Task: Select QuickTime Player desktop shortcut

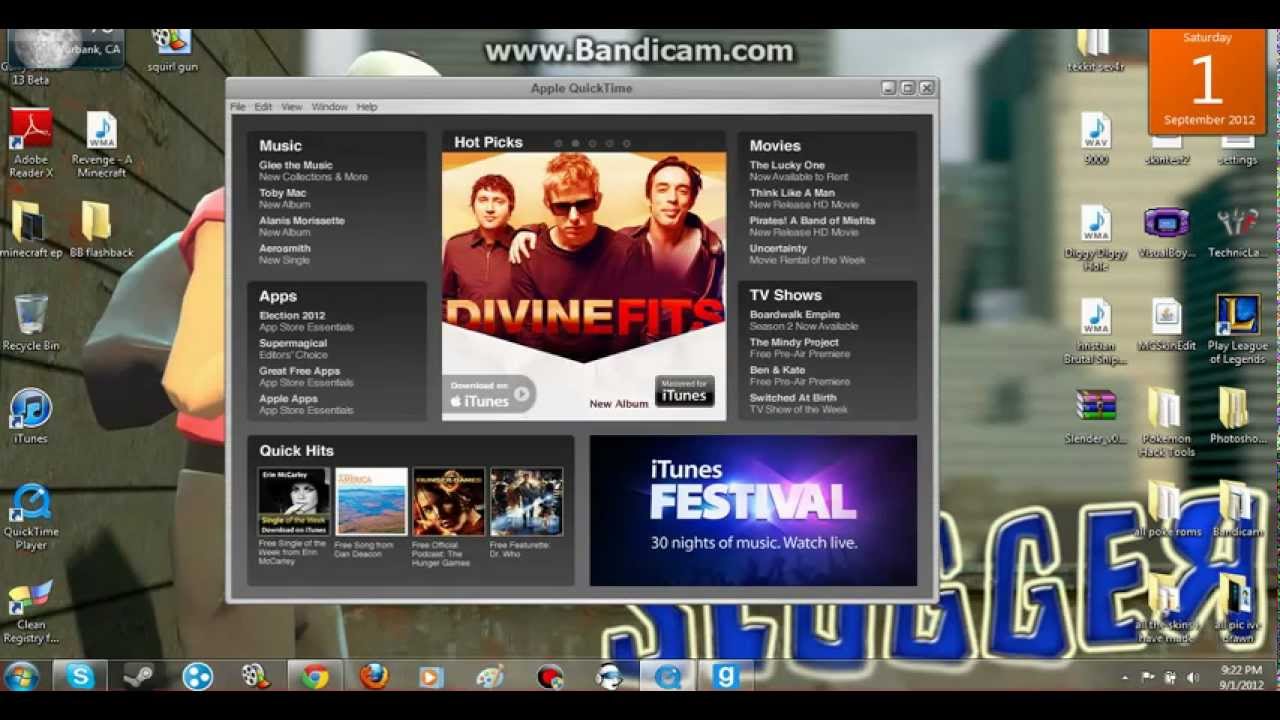Action: 31,518
